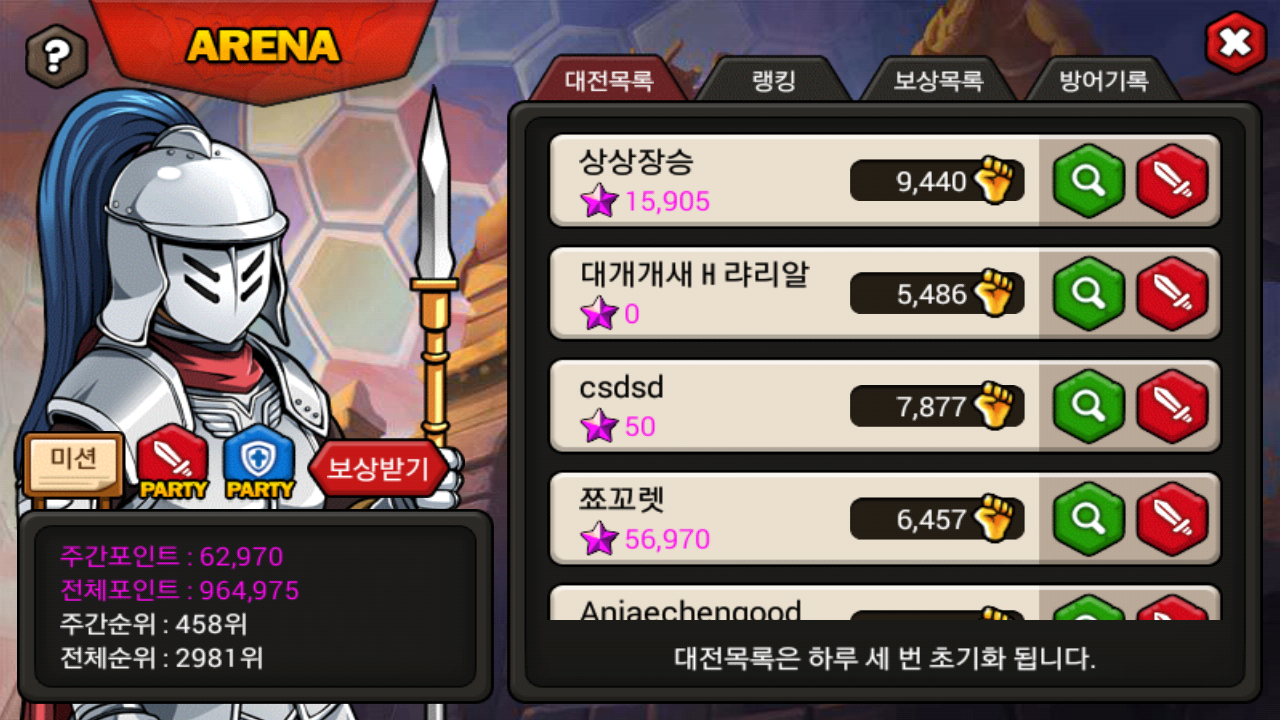The width and height of the screenshot is (1280, 720).
Task: Open the blue defense PARTY shield icon
Action: tap(259, 462)
